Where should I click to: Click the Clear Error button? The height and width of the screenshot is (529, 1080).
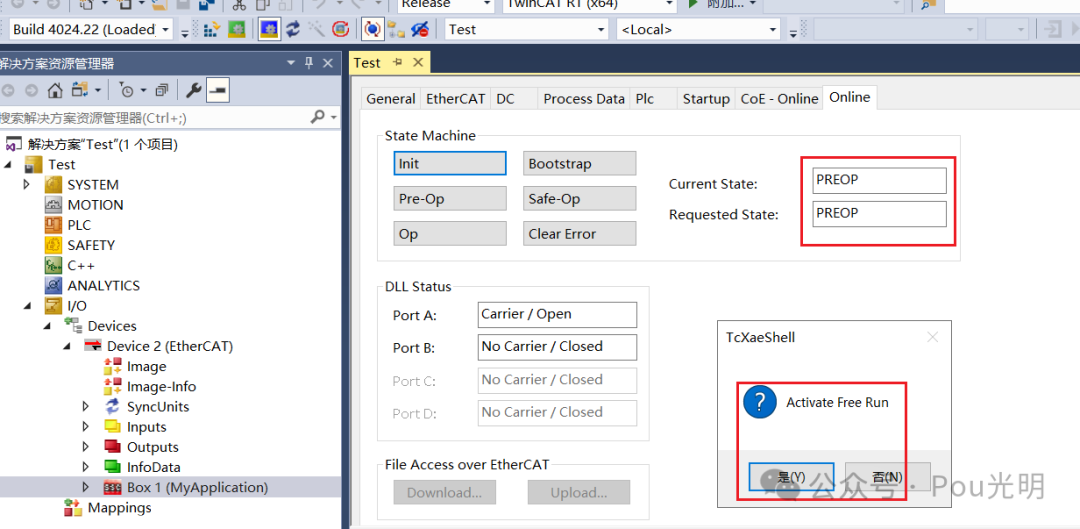tap(579, 234)
